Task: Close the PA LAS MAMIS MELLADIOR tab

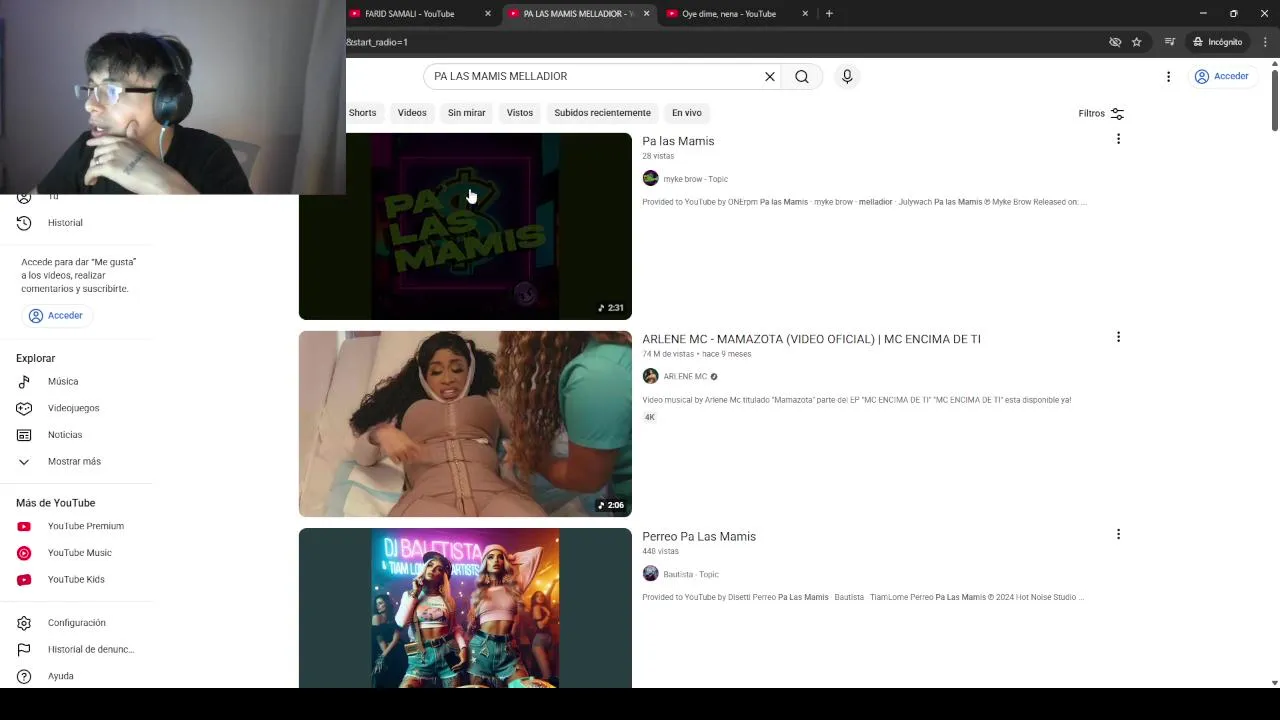Action: click(x=646, y=14)
